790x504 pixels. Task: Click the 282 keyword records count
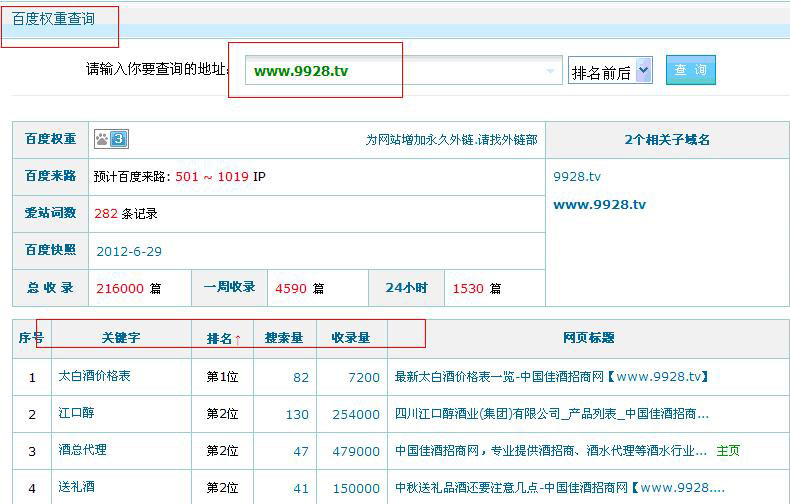(106, 214)
